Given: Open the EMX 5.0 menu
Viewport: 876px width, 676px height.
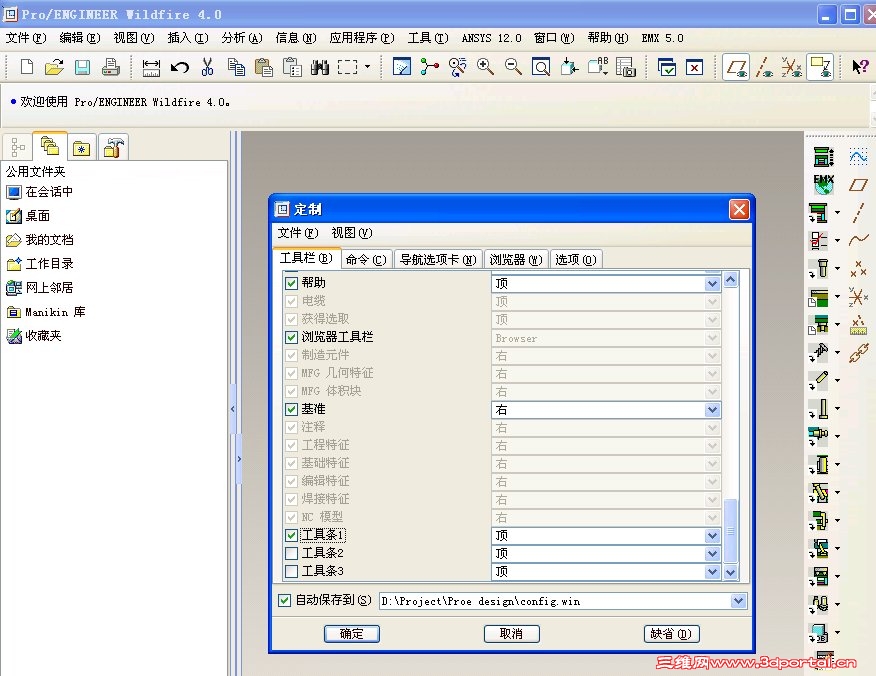Looking at the screenshot, I should (x=662, y=38).
